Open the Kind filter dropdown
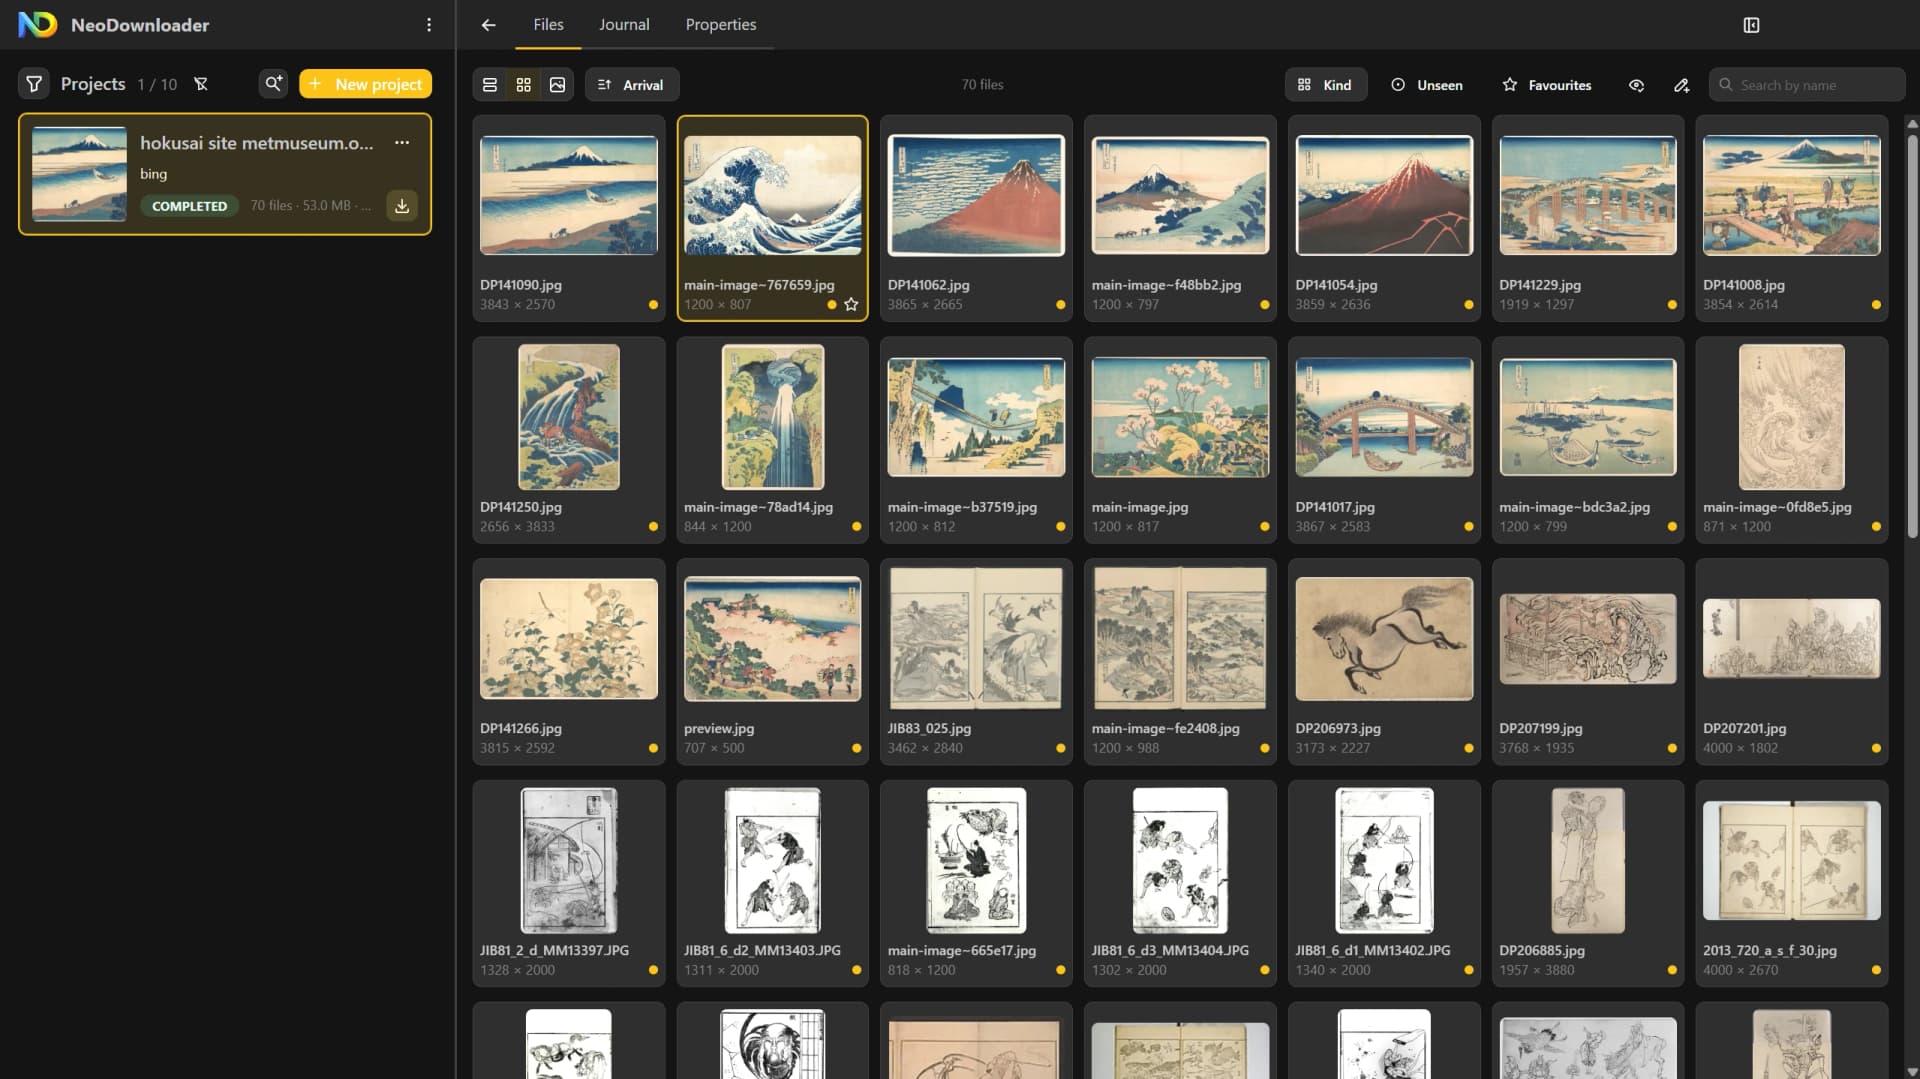The image size is (1920, 1079). tap(1325, 85)
